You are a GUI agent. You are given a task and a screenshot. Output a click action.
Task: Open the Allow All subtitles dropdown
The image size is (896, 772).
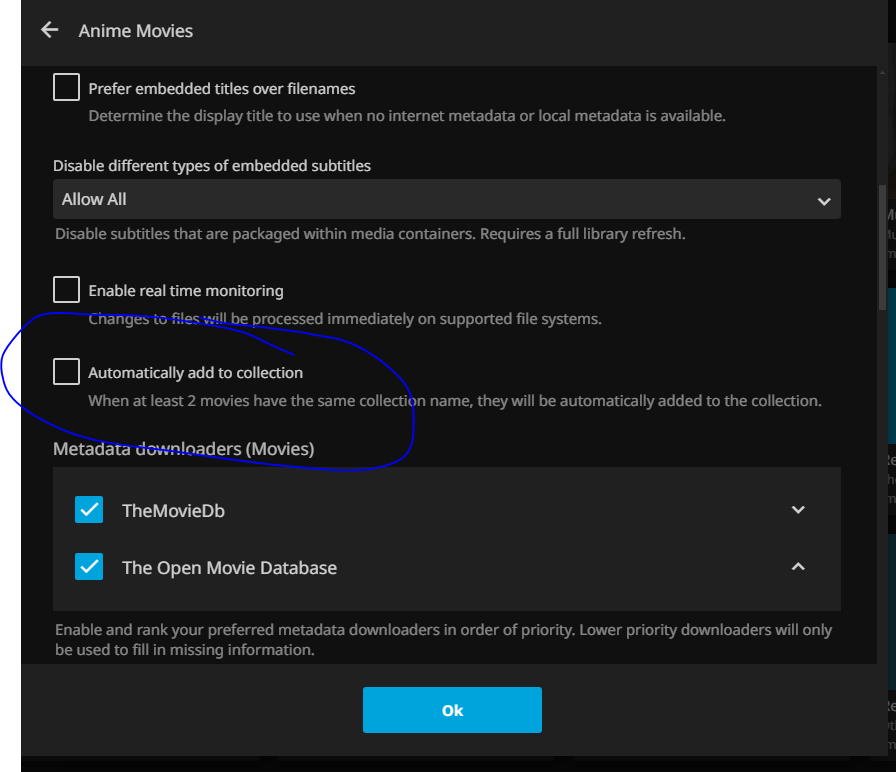(446, 200)
